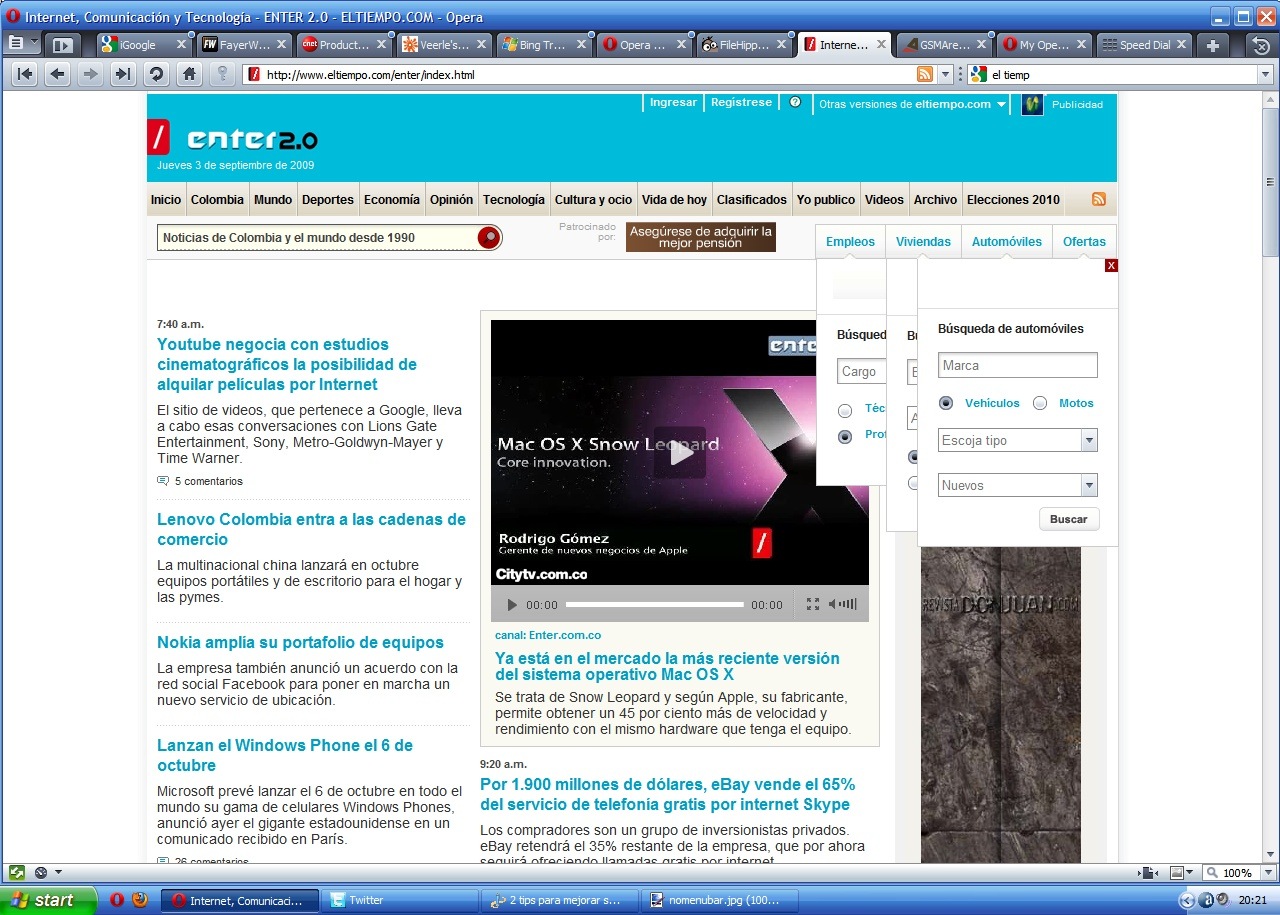This screenshot has width=1280, height=915.
Task: Open the Escoja tipo dropdown
Action: pyautogui.click(x=1018, y=440)
